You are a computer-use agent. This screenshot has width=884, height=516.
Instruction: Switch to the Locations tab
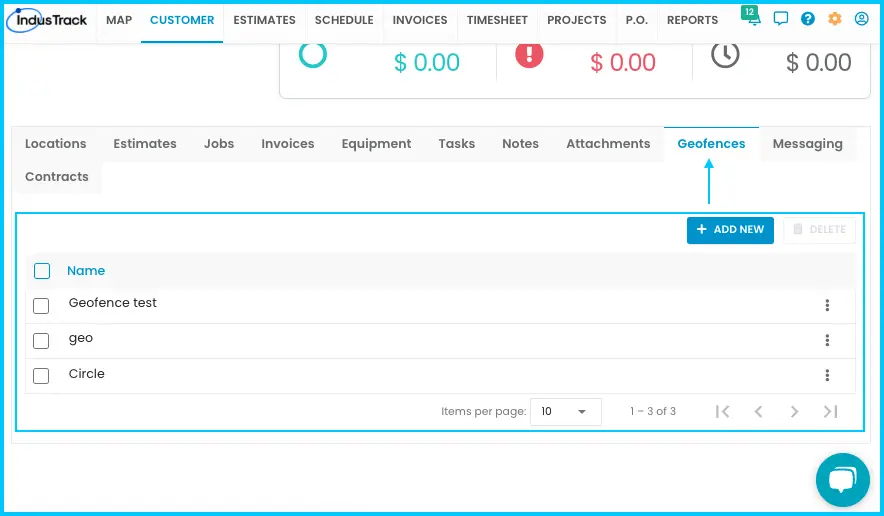56,144
